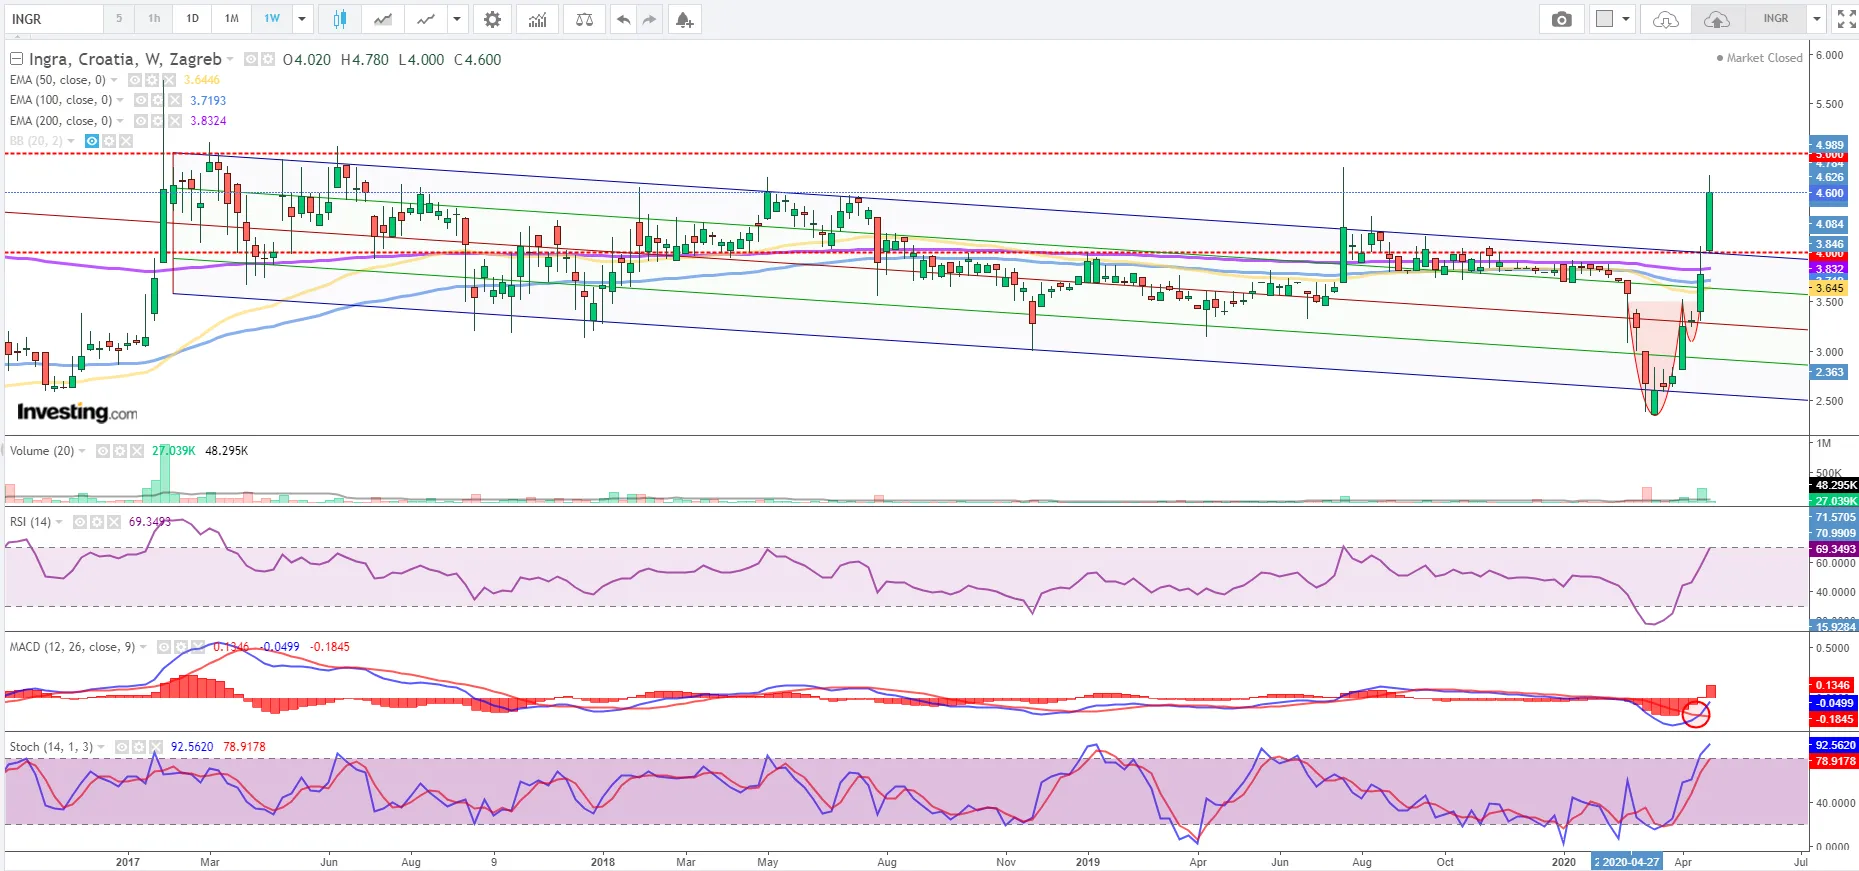Click the compare symbols scales icon
Image resolution: width=1859 pixels, height=871 pixels.
pos(584,19)
